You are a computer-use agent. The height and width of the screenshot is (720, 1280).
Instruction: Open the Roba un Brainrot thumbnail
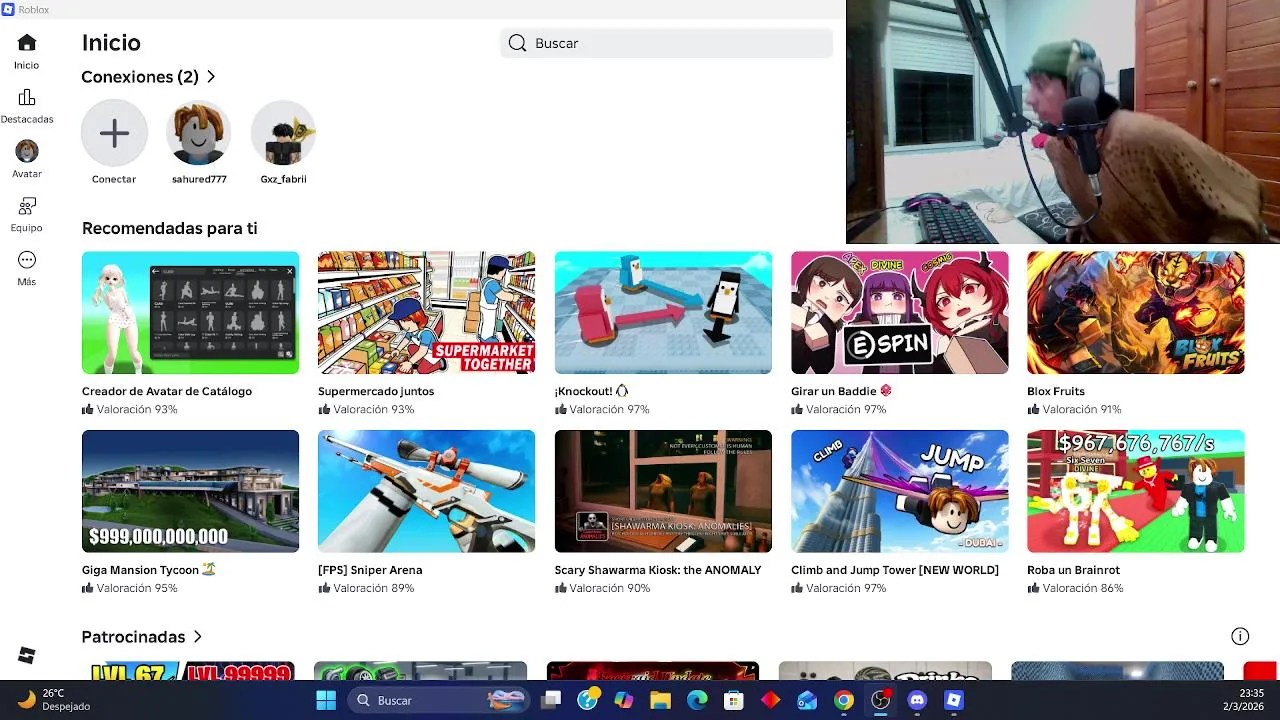[x=1135, y=491]
